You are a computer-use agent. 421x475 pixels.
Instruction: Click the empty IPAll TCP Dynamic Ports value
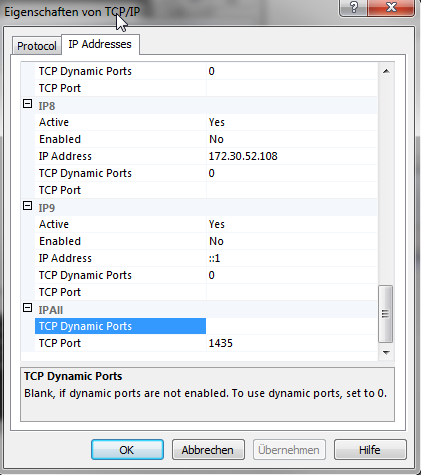(292, 326)
